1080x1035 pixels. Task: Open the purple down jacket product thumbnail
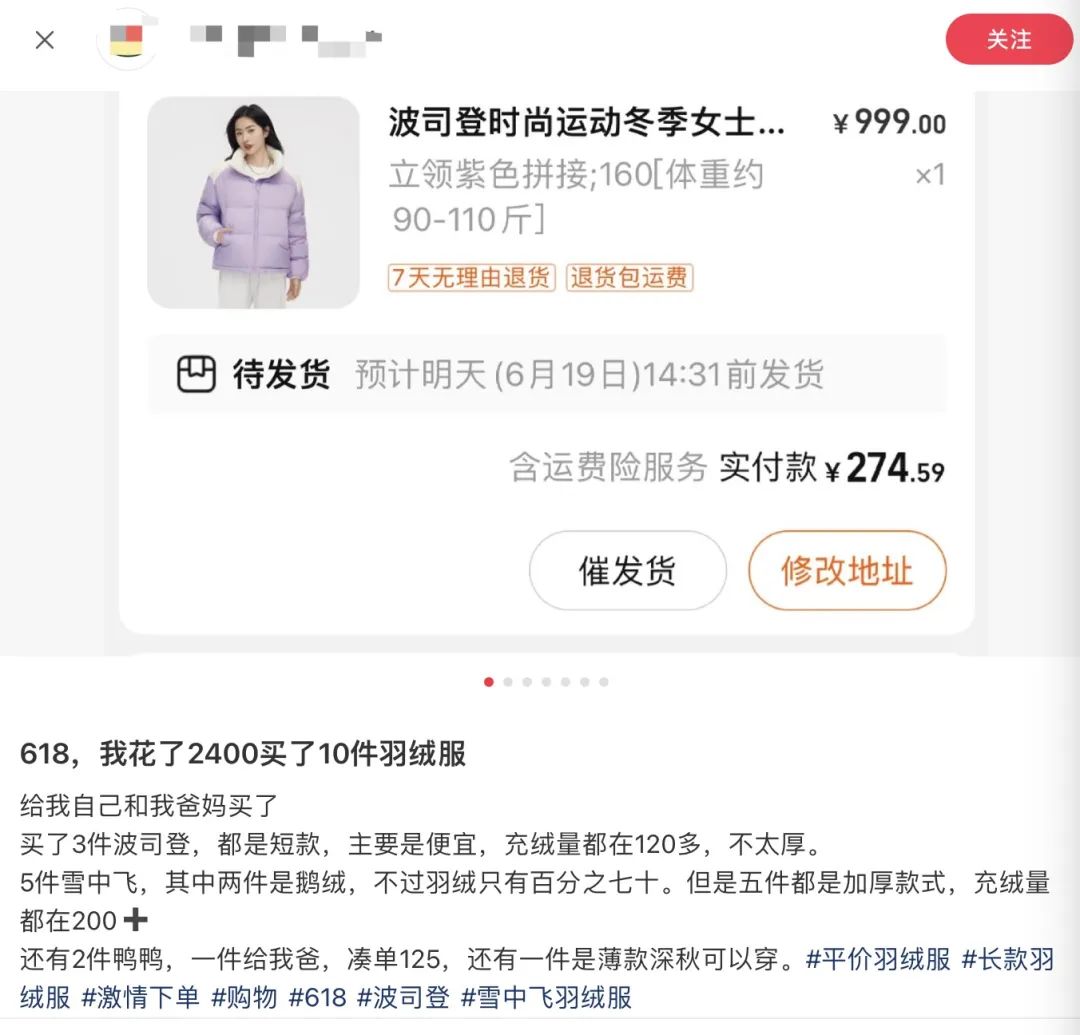tap(253, 202)
